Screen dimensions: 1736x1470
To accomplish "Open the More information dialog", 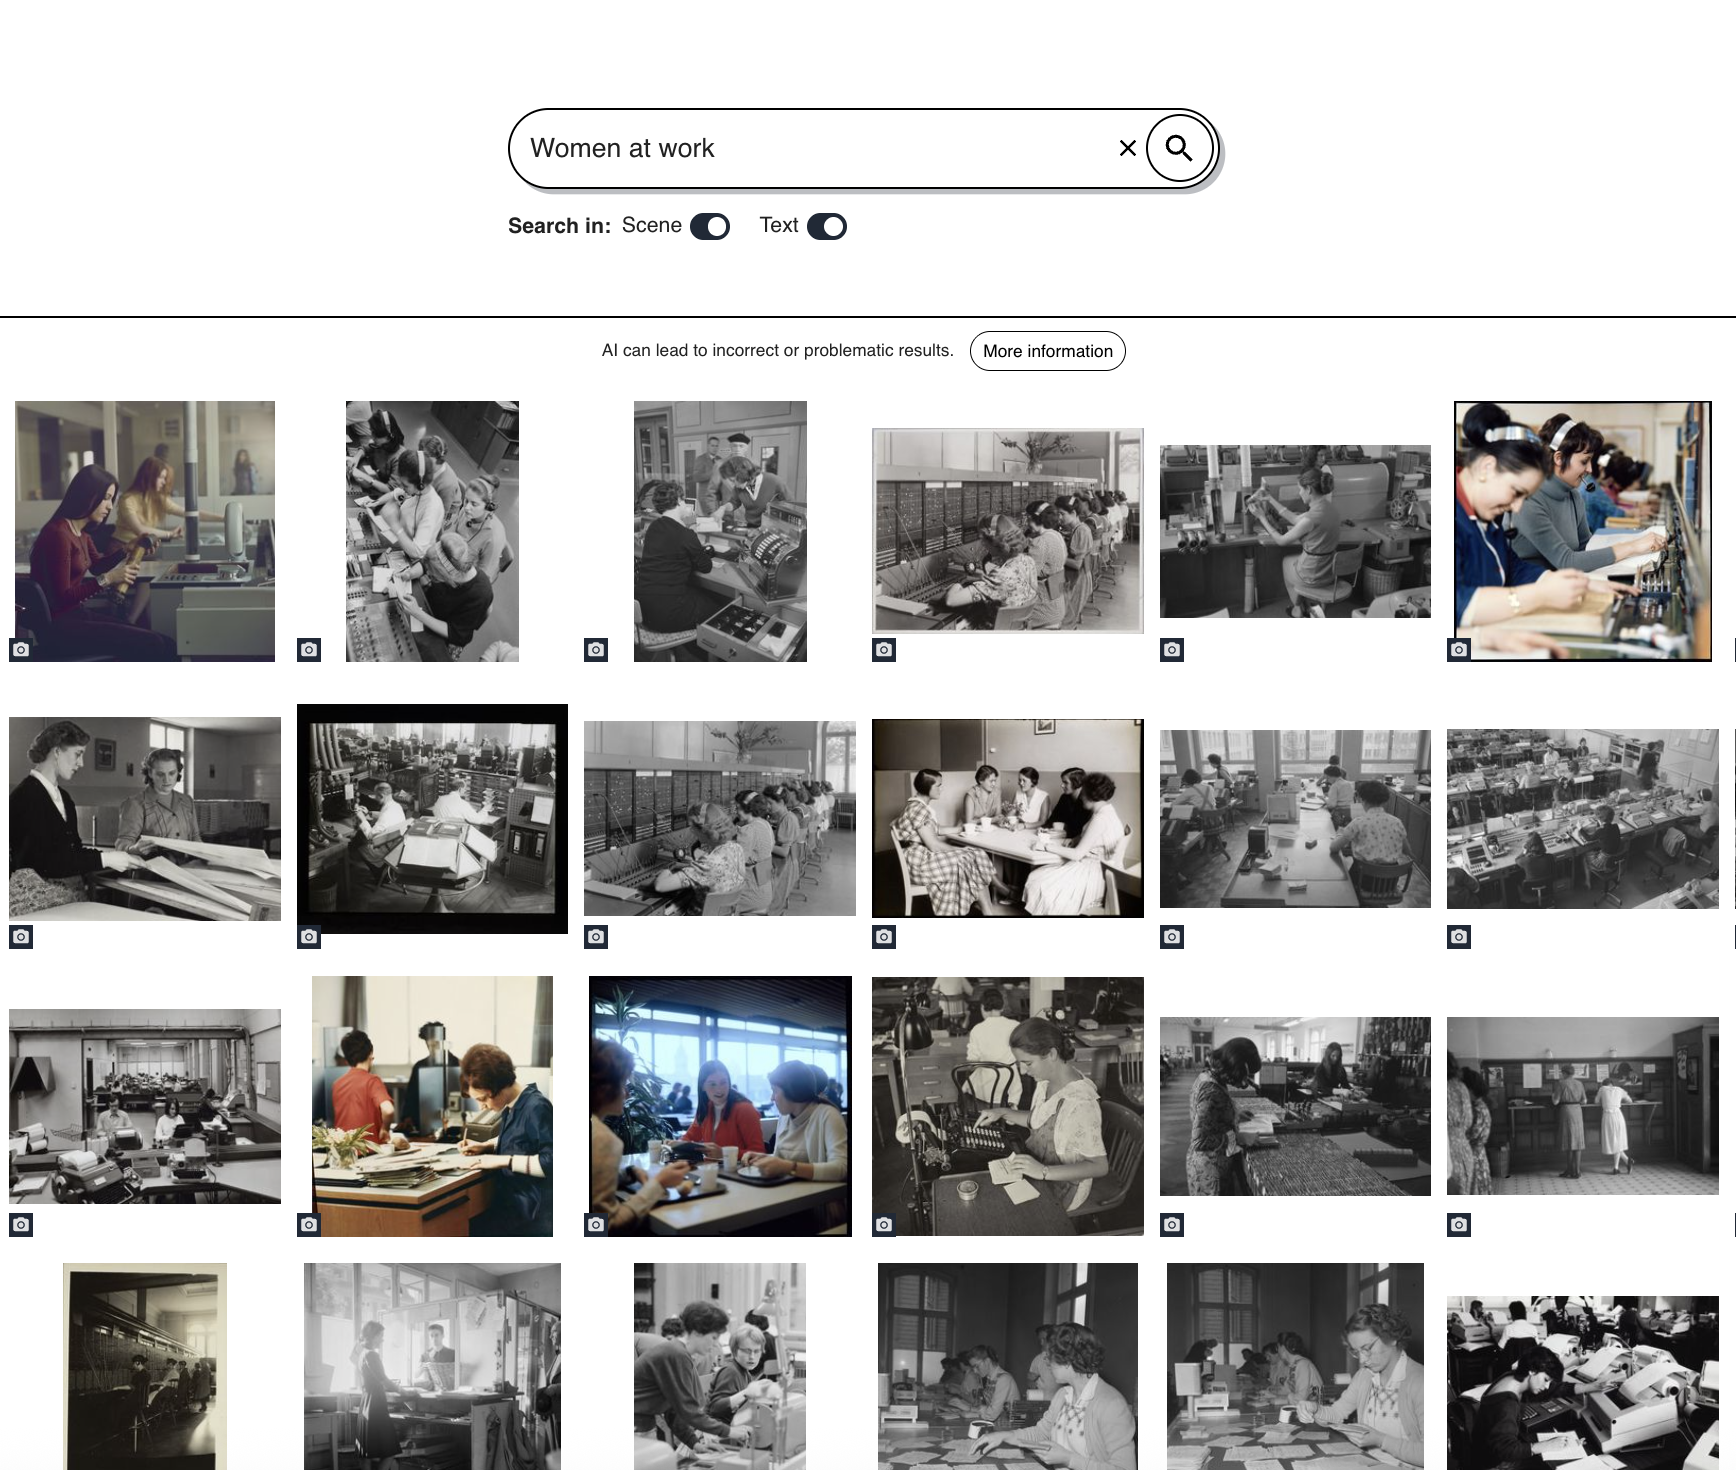I will [x=1047, y=351].
